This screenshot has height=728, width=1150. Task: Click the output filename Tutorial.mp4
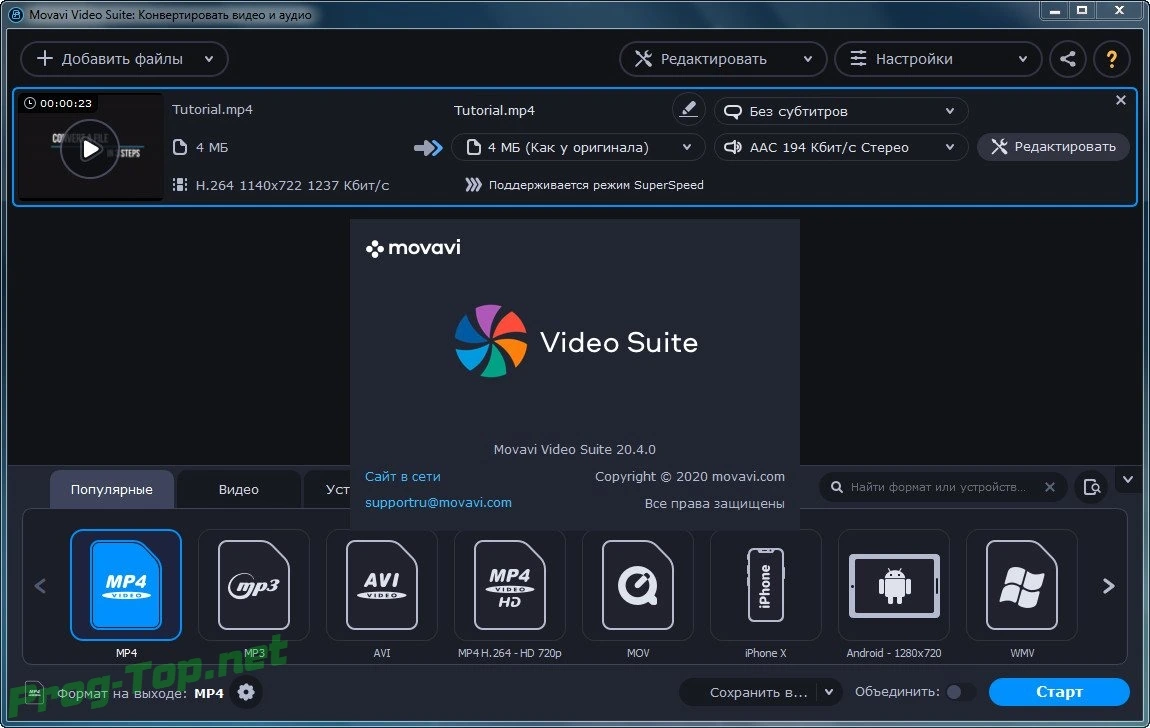click(x=494, y=111)
